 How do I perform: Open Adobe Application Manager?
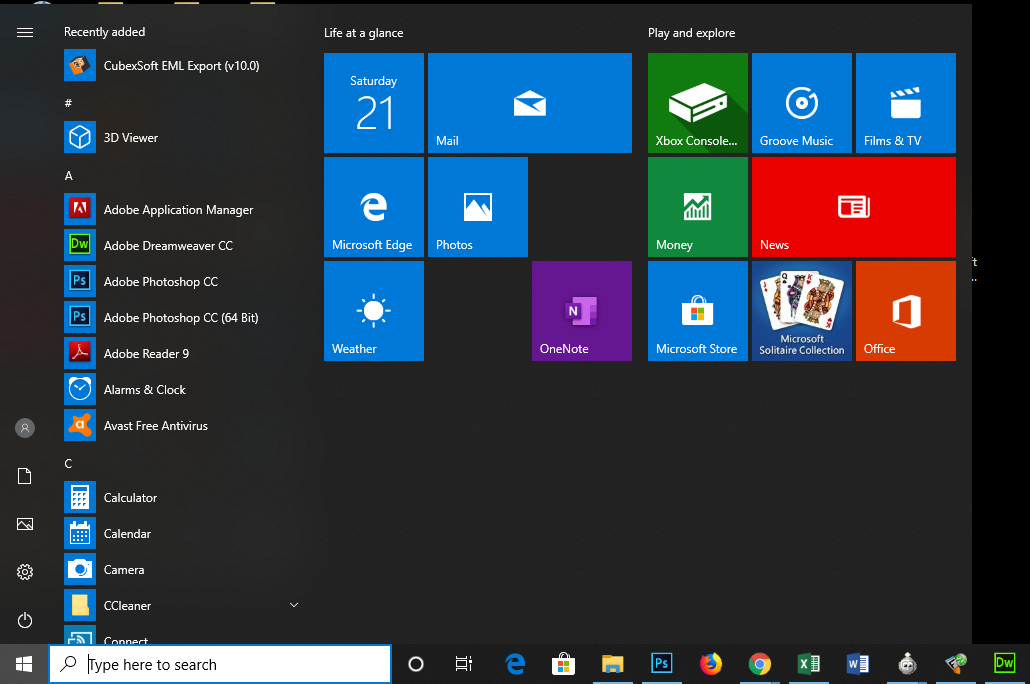[182, 210]
